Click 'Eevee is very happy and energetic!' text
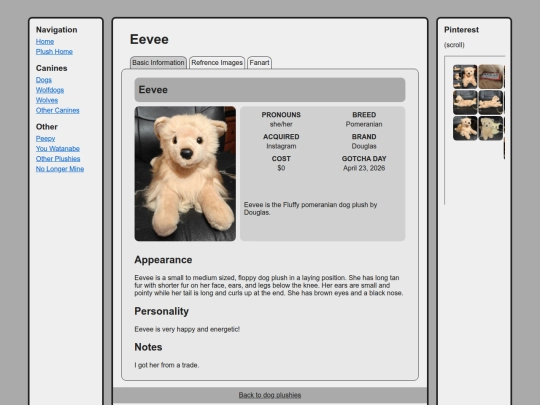 187,329
